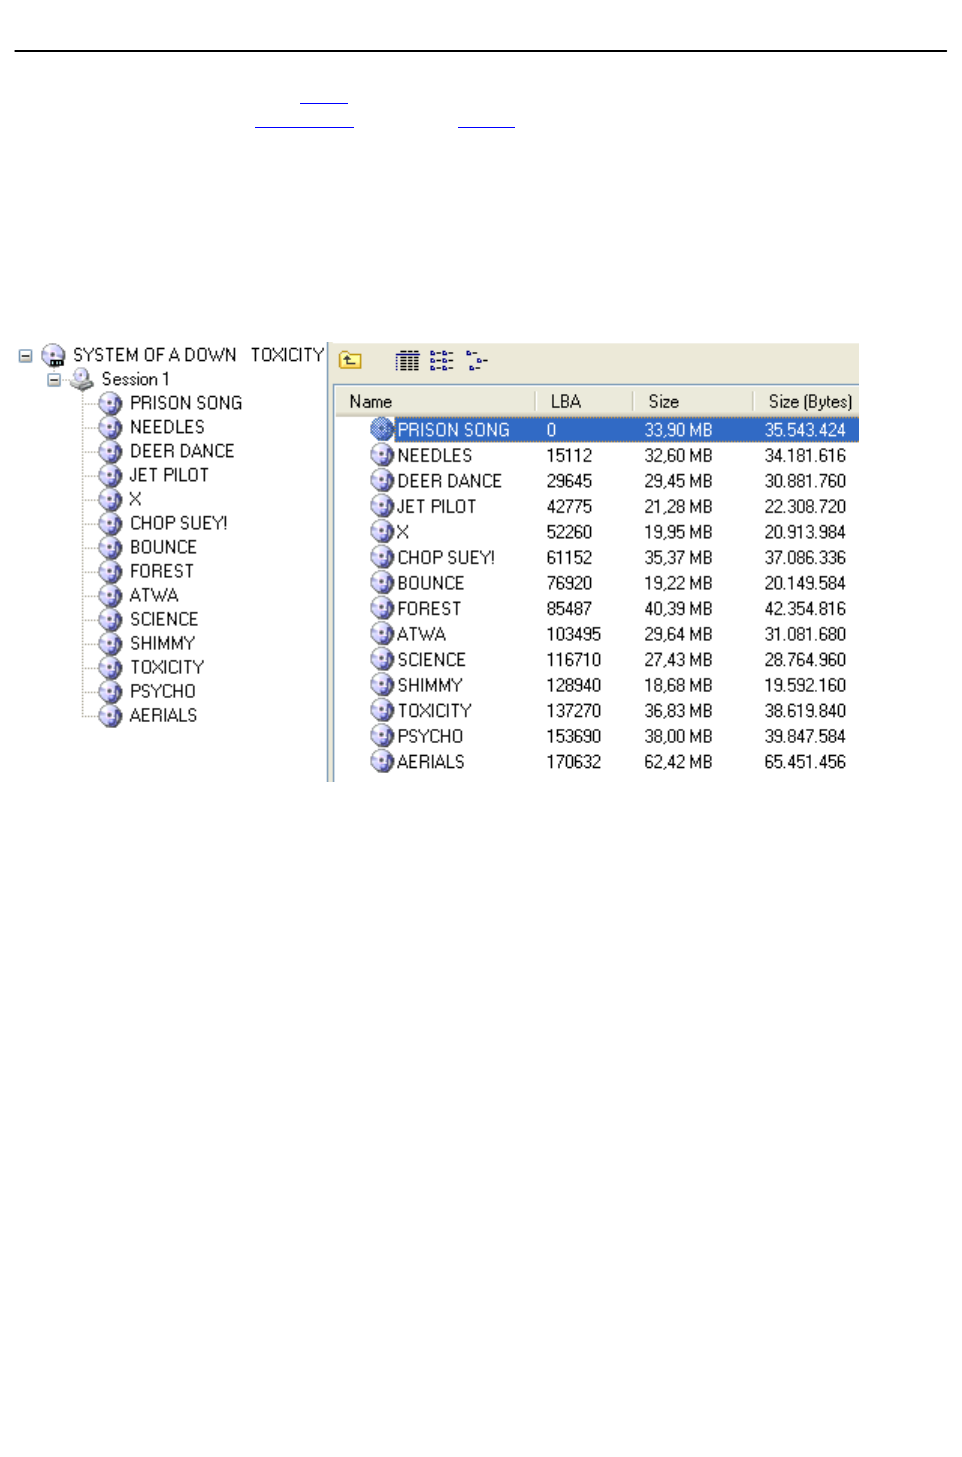The height and width of the screenshot is (1457, 962).
Task: Click the DEER DANCE track icon in list
Action: click(x=382, y=480)
